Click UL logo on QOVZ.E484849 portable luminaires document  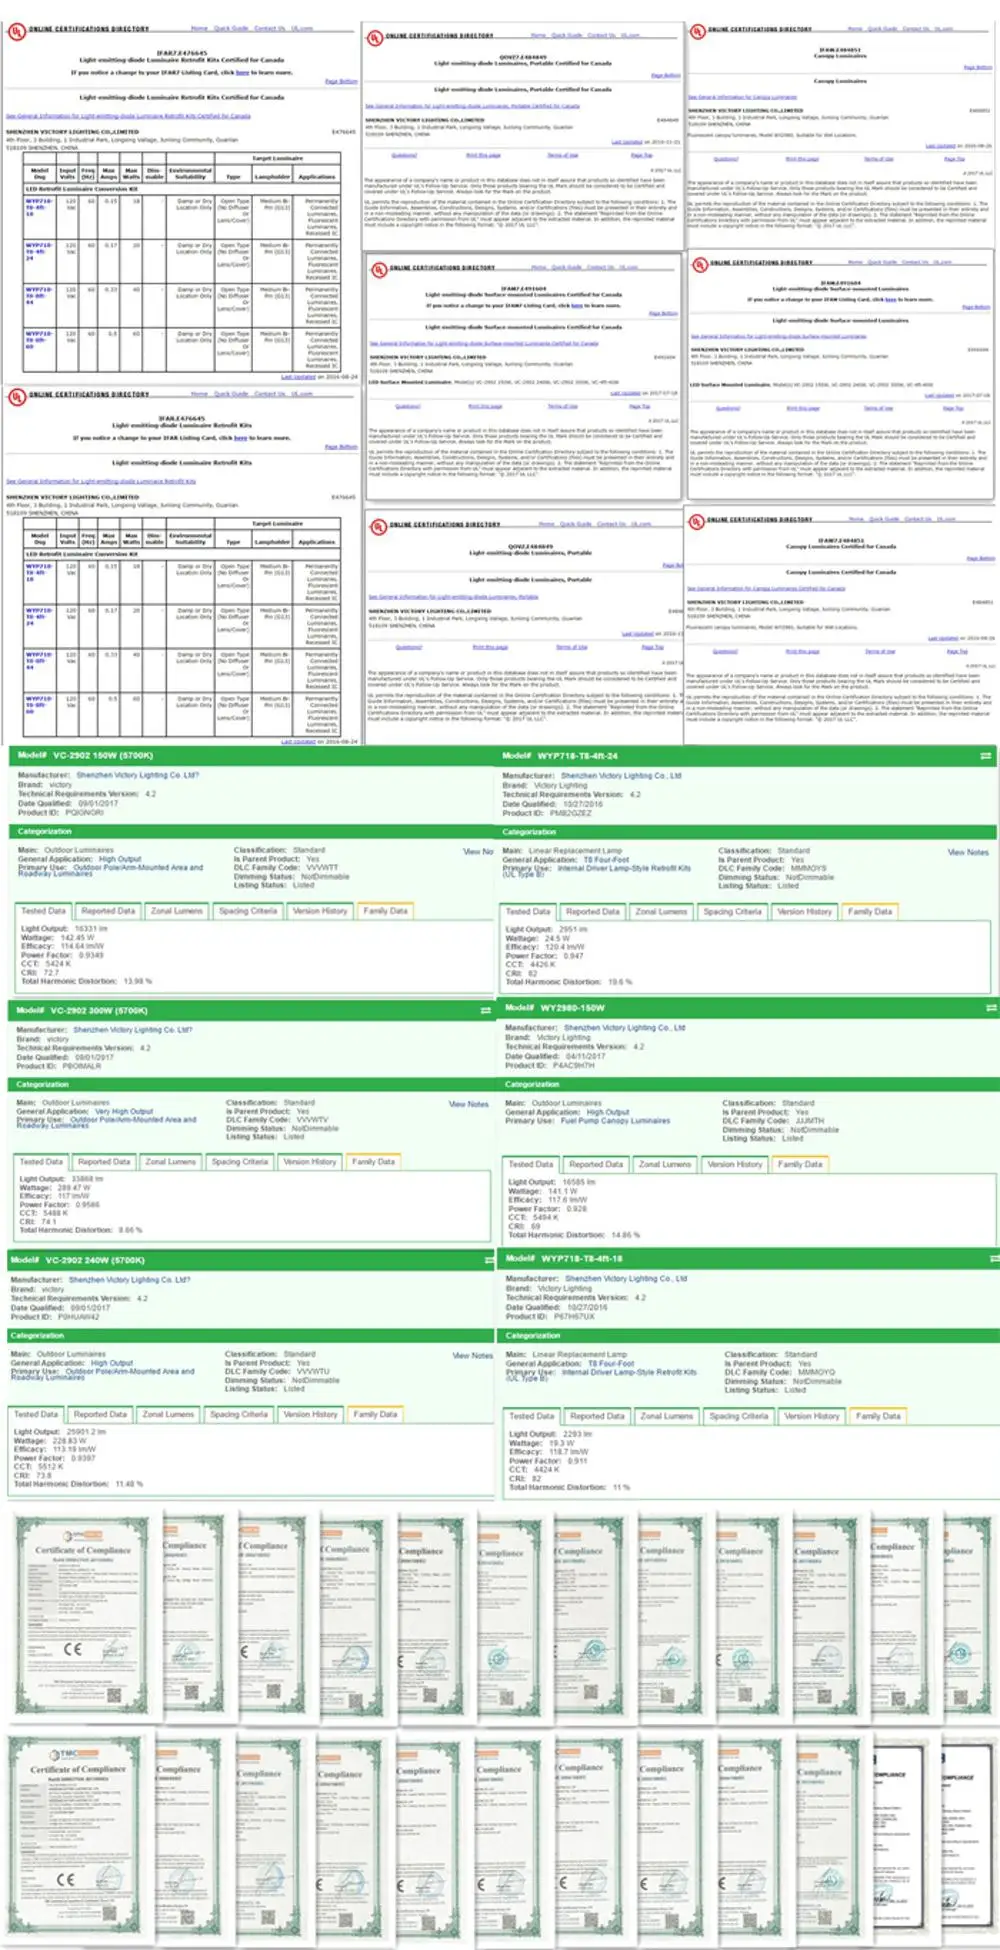[377, 526]
